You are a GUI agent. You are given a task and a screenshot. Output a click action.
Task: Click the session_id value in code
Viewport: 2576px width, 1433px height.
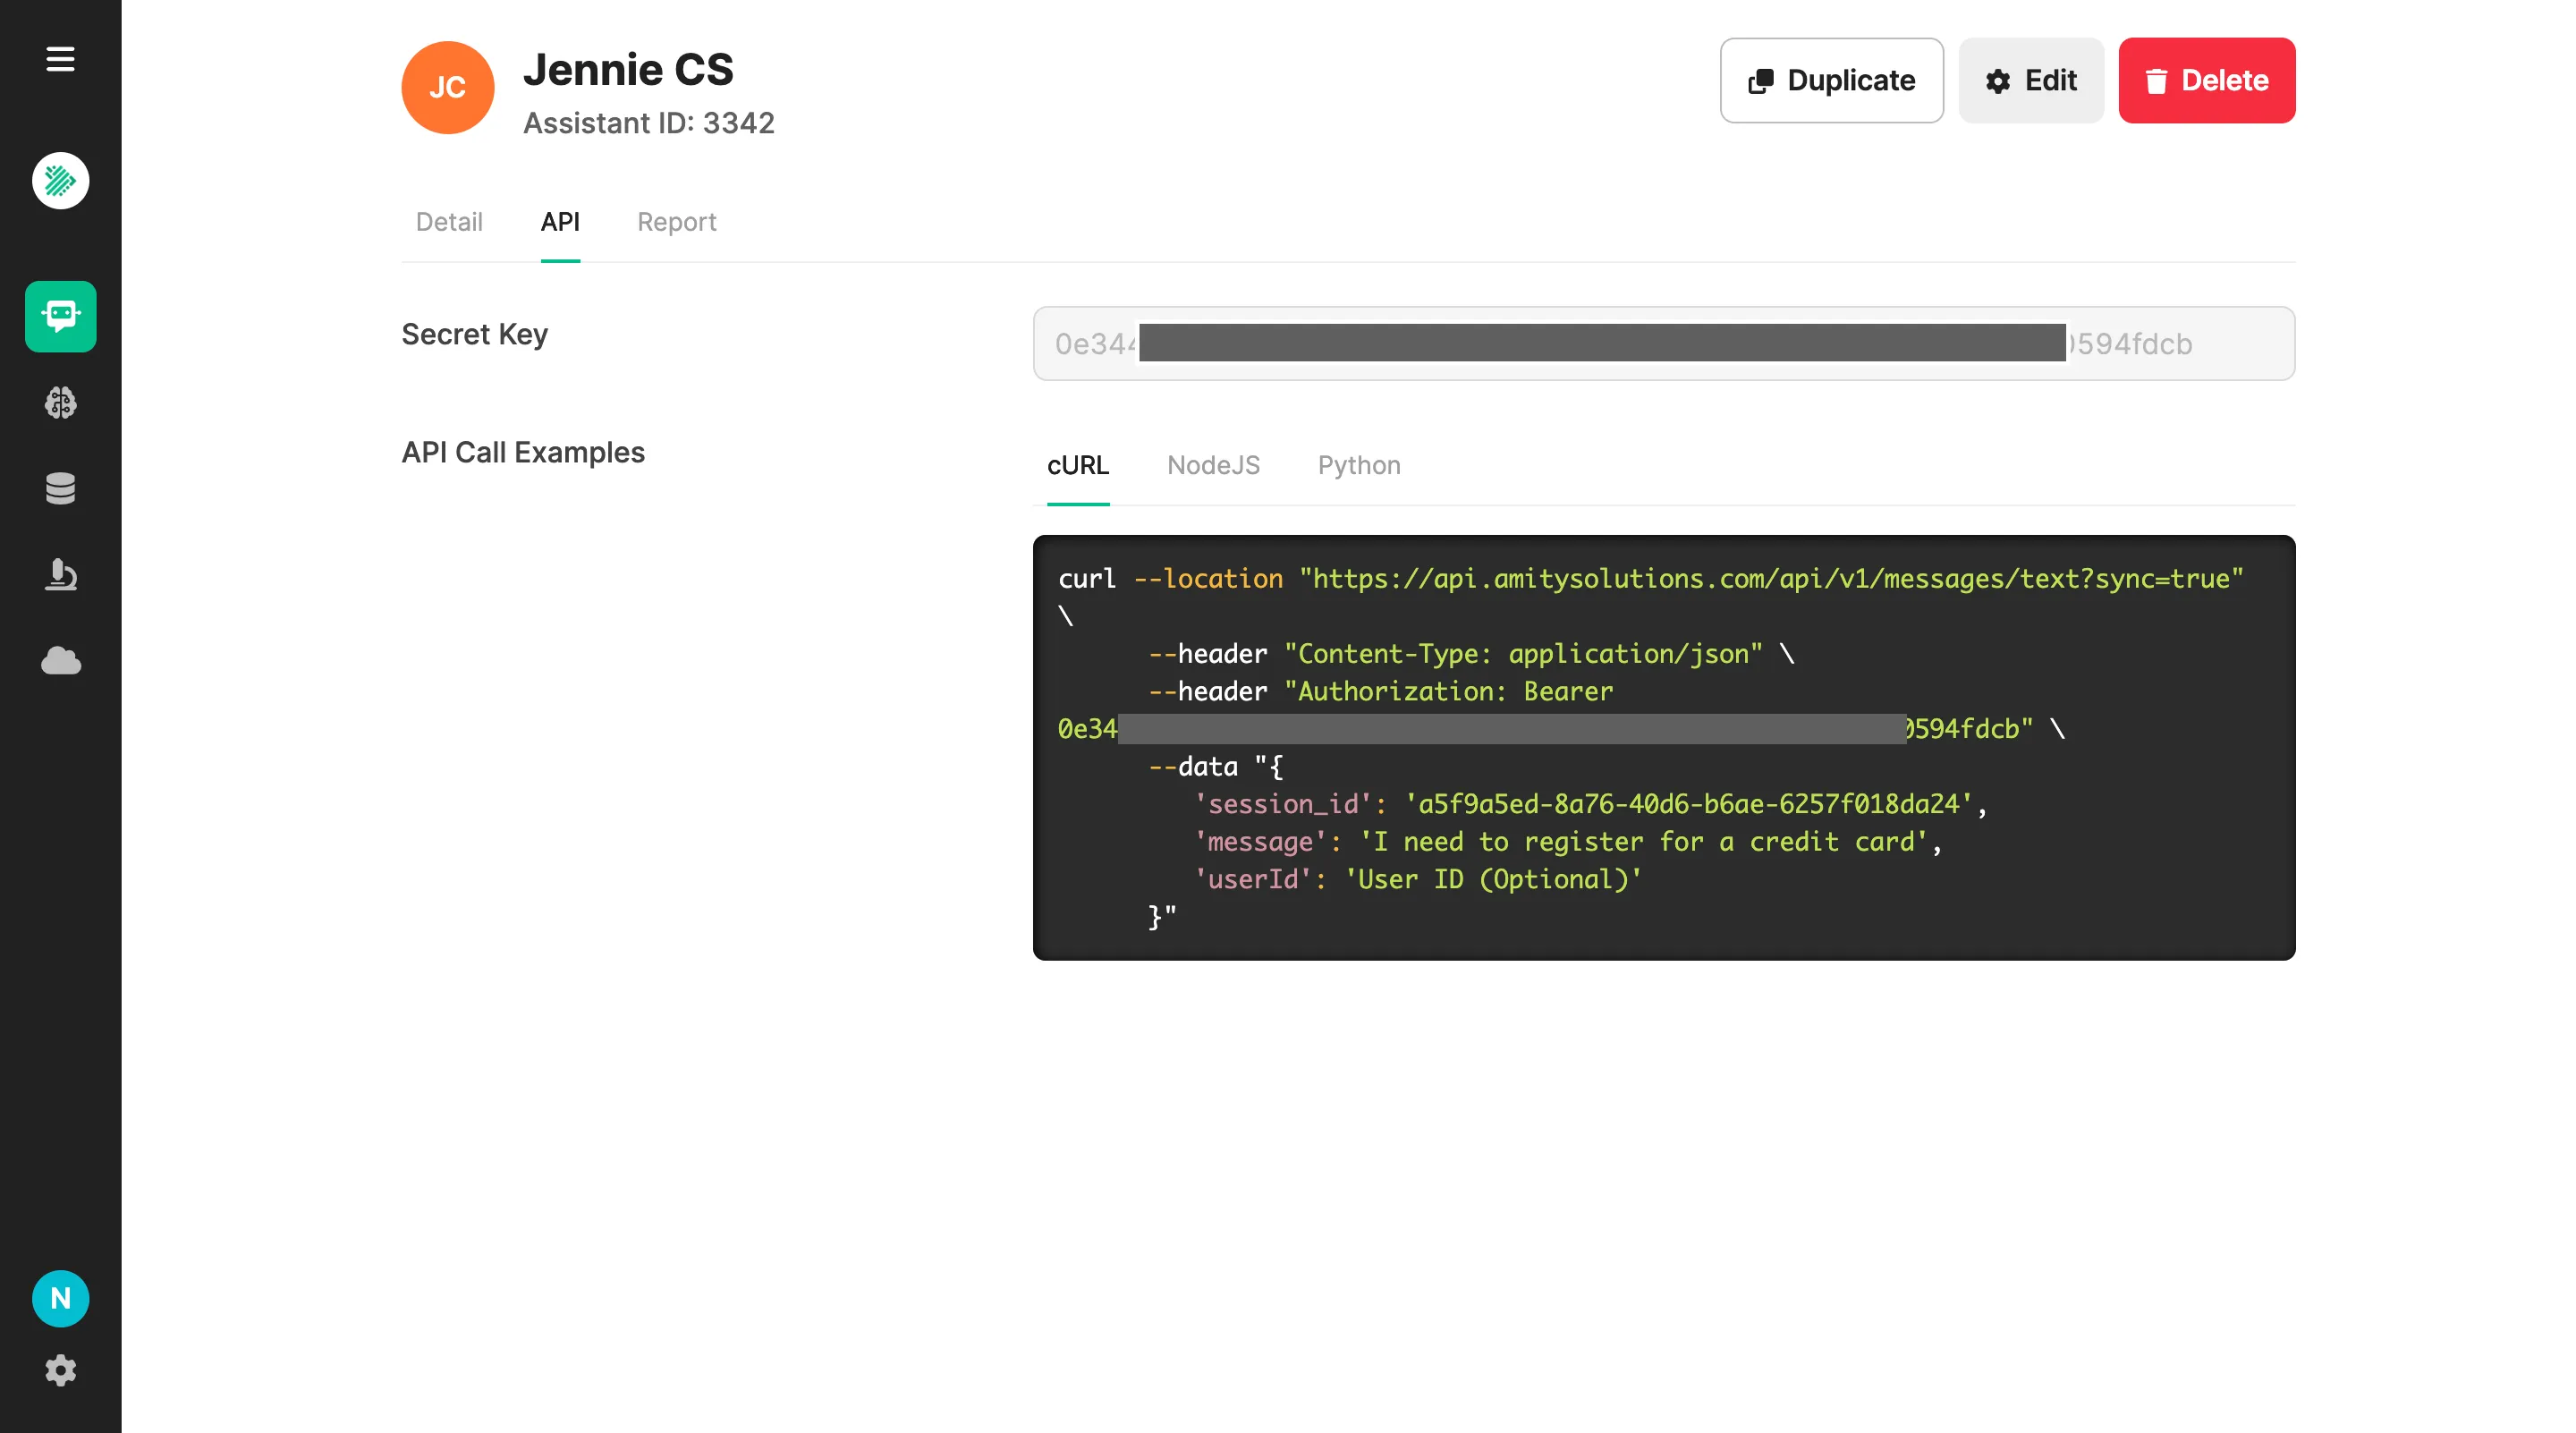tap(1688, 804)
